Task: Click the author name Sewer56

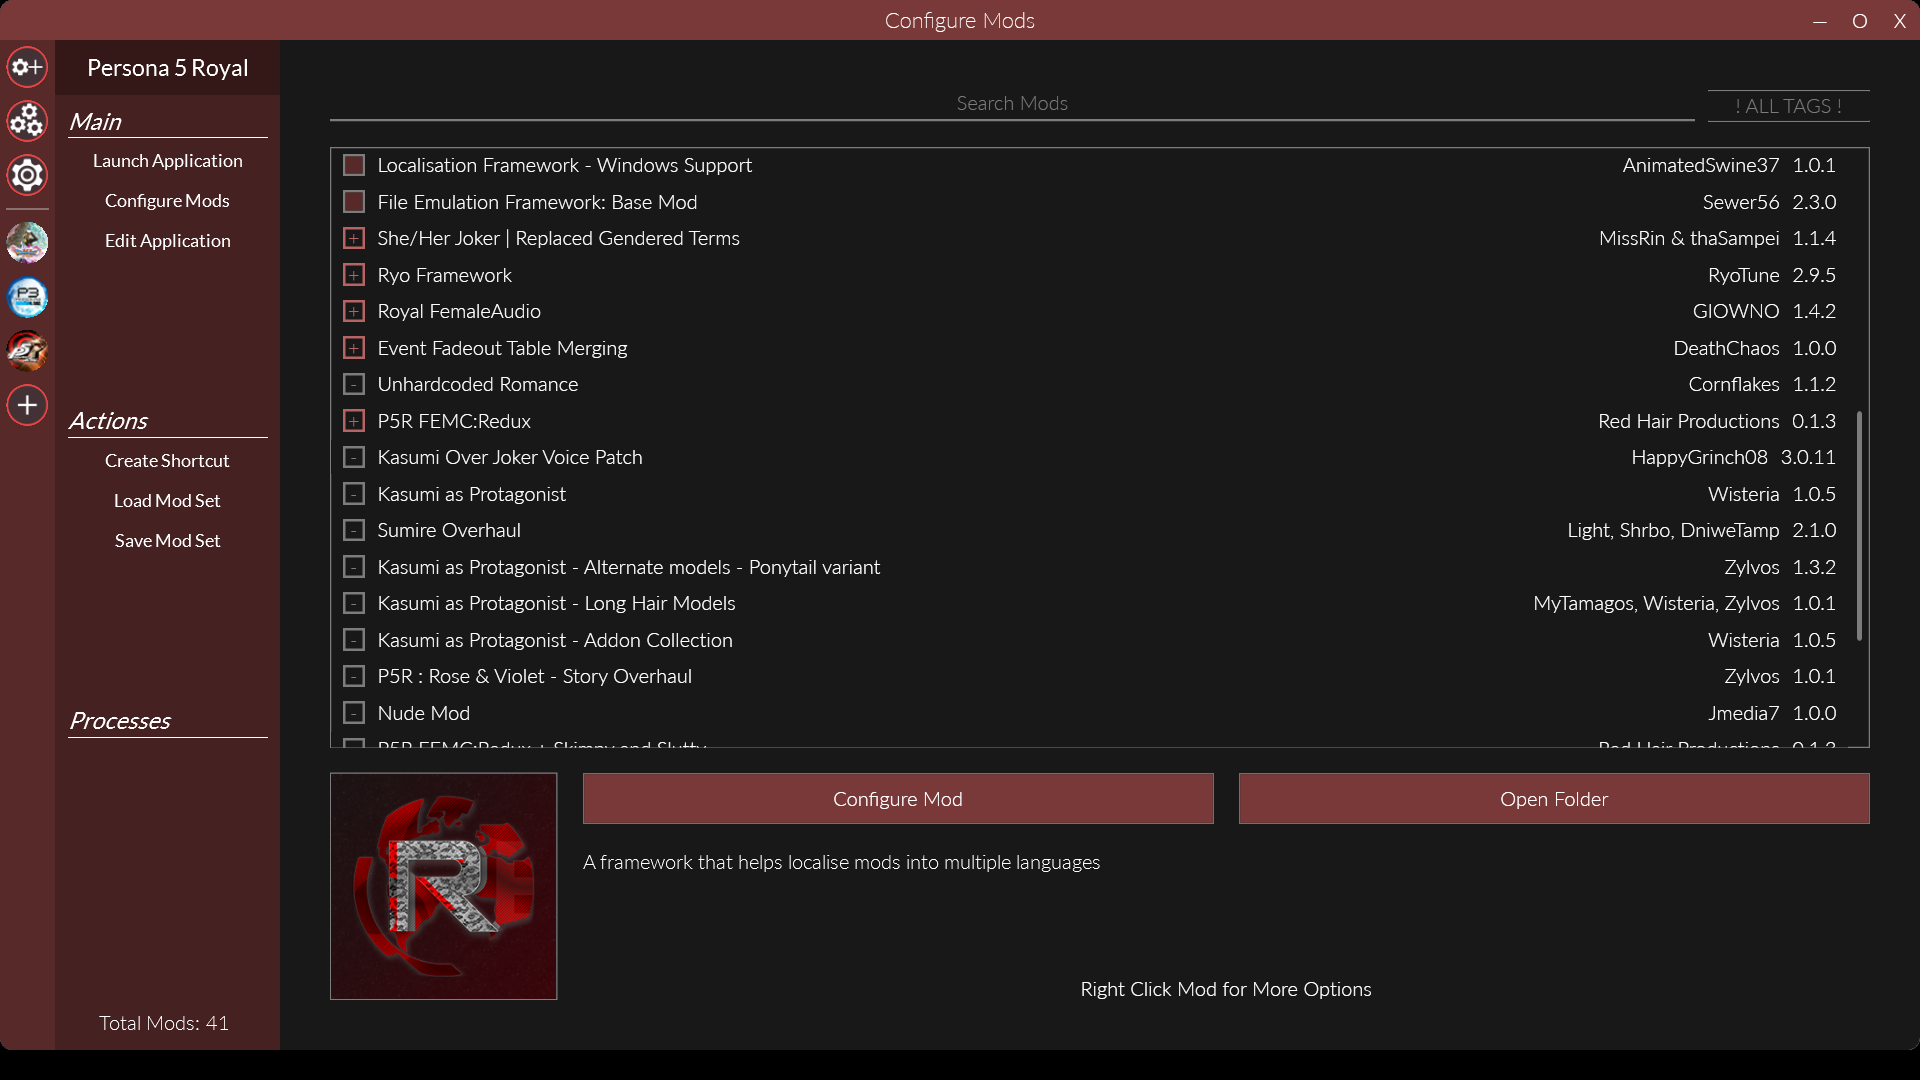Action: (x=1741, y=202)
